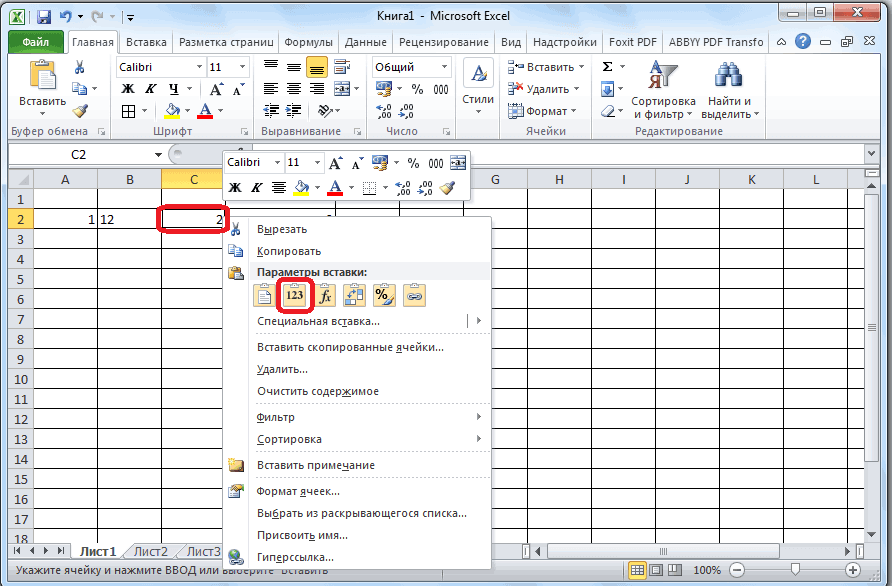Click the Paste Link chain icon
This screenshot has height=586, width=892.
414,295
